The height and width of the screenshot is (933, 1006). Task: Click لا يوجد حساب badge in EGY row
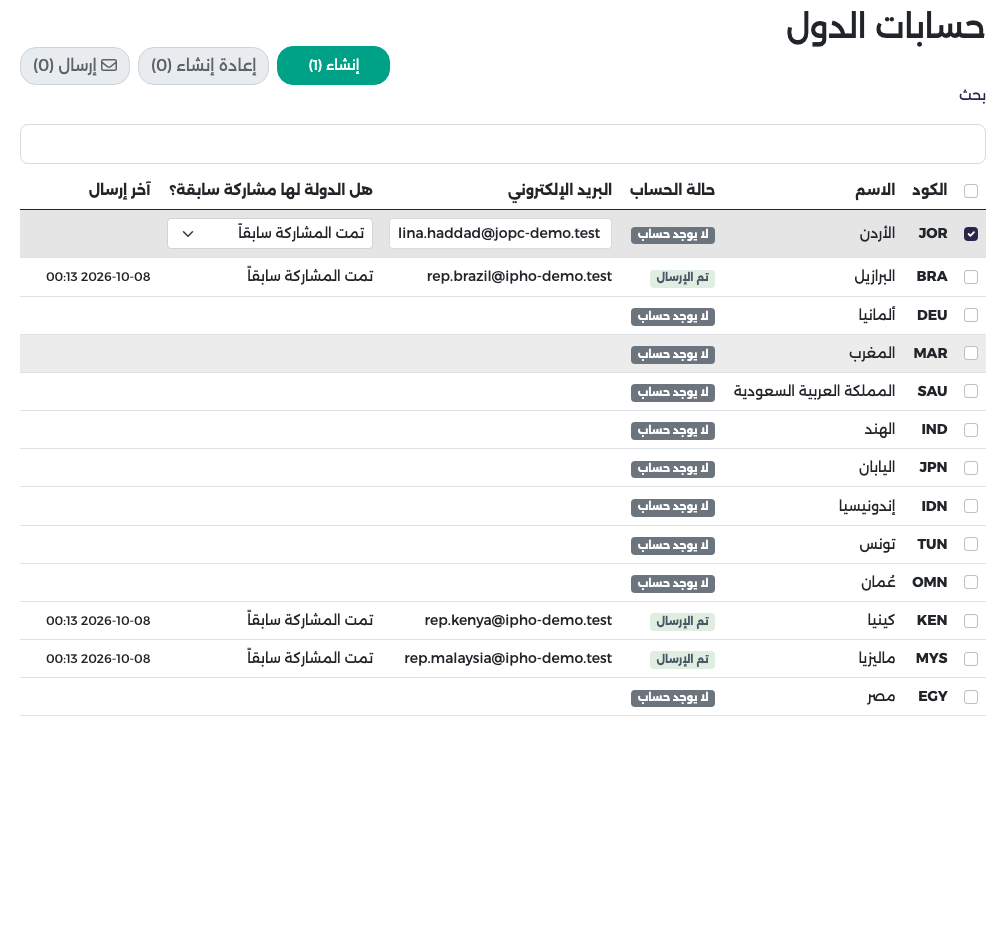click(x=673, y=698)
